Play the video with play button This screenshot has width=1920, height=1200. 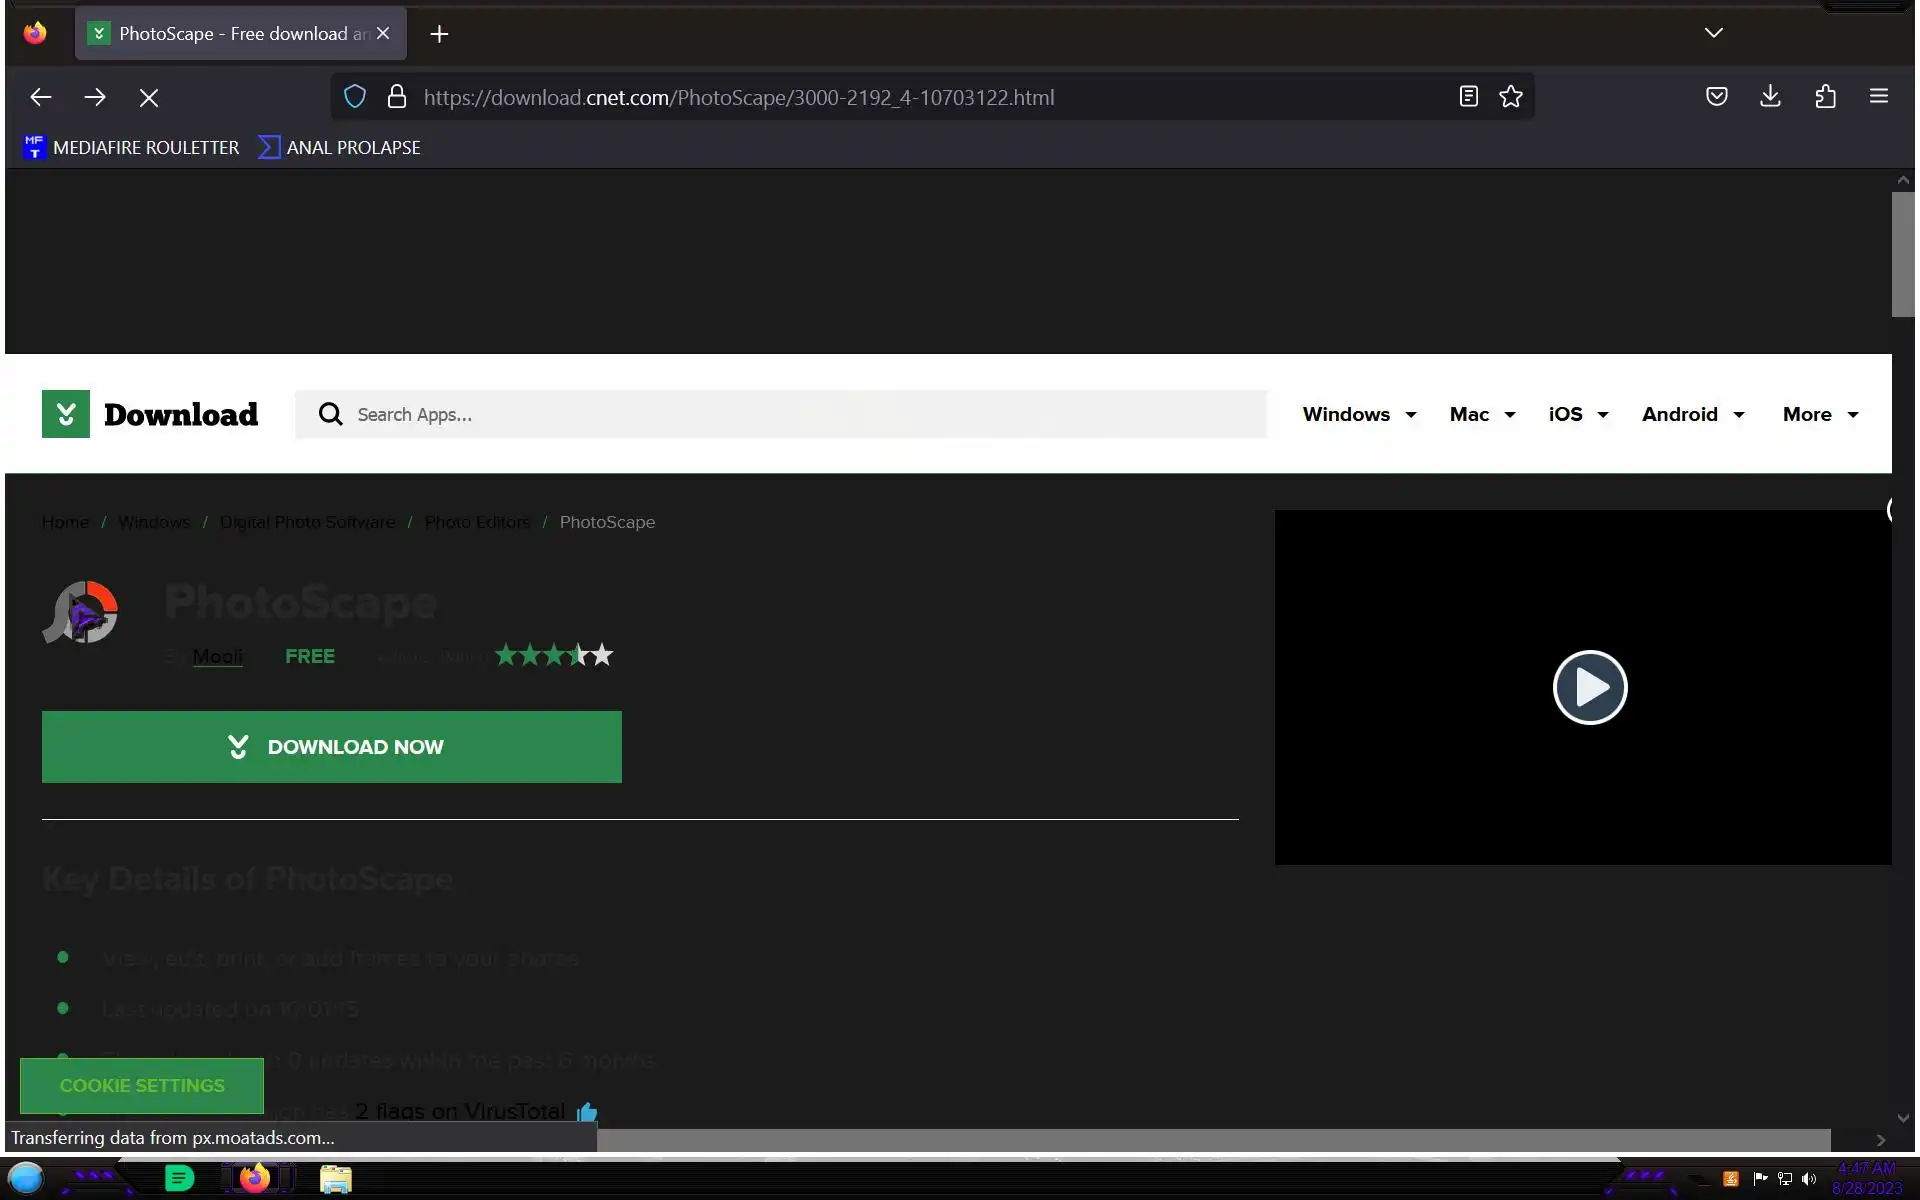tap(1589, 687)
